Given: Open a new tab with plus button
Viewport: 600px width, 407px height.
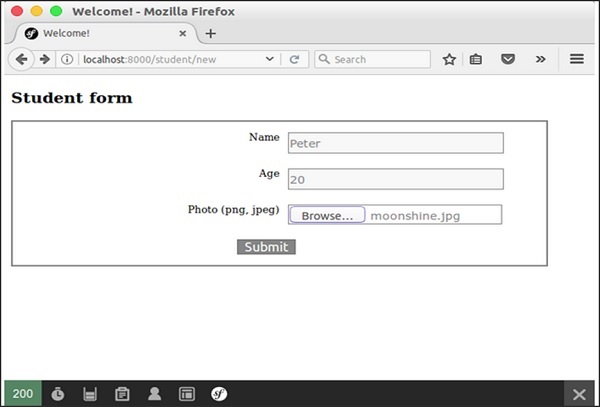Looking at the screenshot, I should point(210,33).
